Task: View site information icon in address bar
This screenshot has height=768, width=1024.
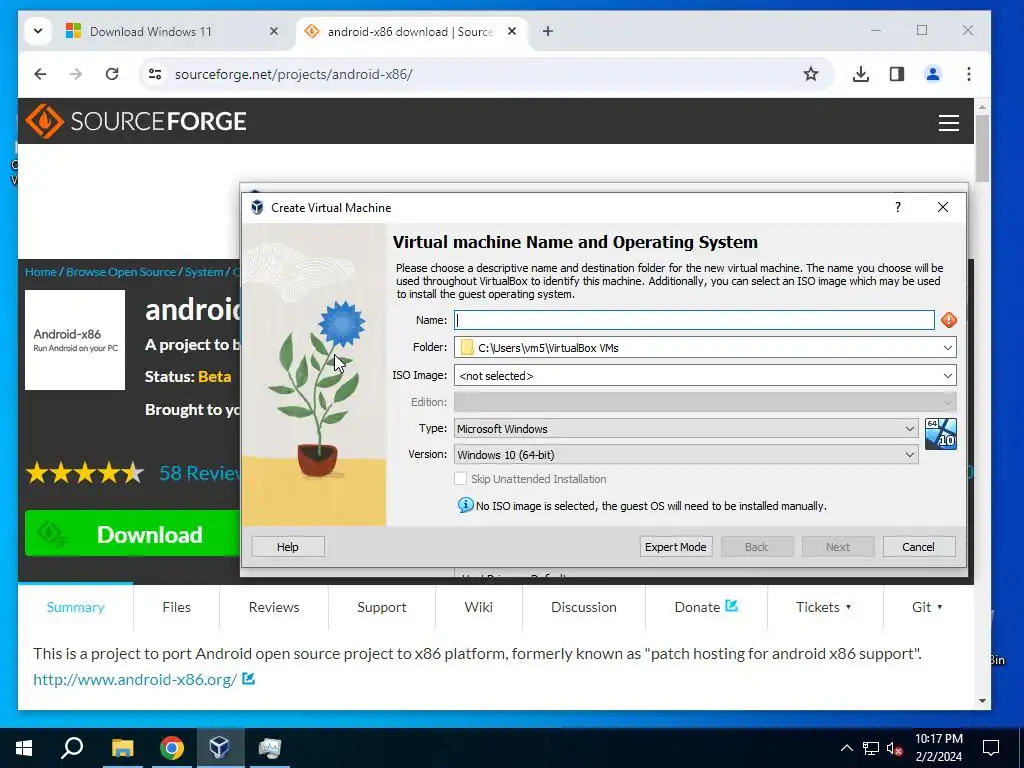Action: pyautogui.click(x=155, y=74)
